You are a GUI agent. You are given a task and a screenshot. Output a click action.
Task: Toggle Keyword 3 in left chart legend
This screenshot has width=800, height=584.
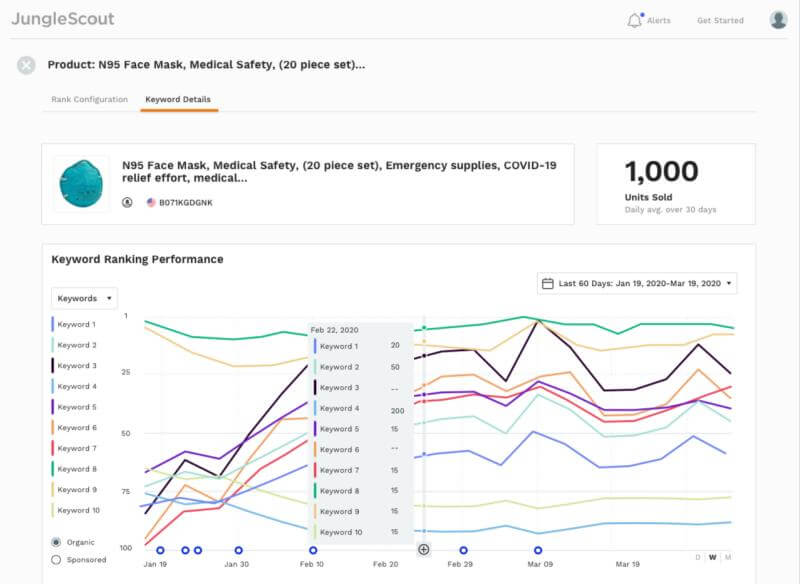pos(74,366)
